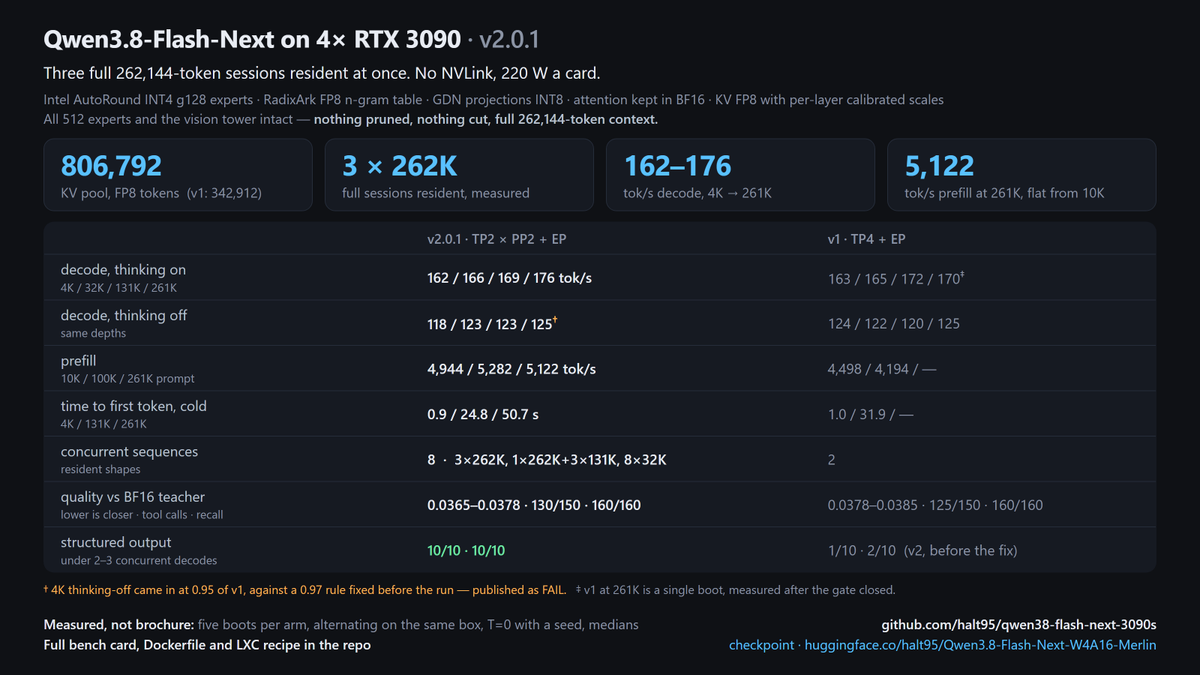Click the "same depths" sub-label
Screen dimensions: 1200x675
click(x=91, y=333)
